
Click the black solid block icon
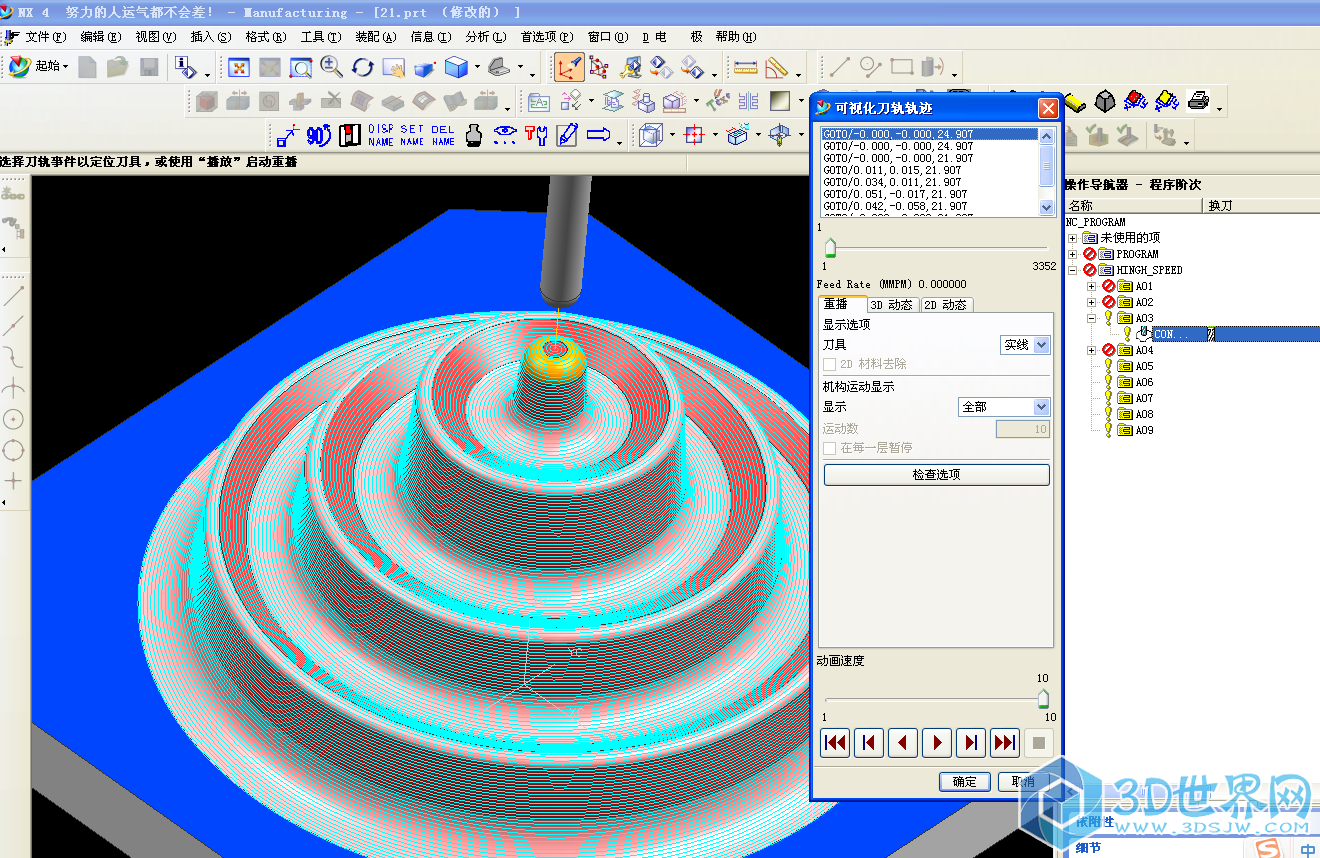coord(1105,101)
